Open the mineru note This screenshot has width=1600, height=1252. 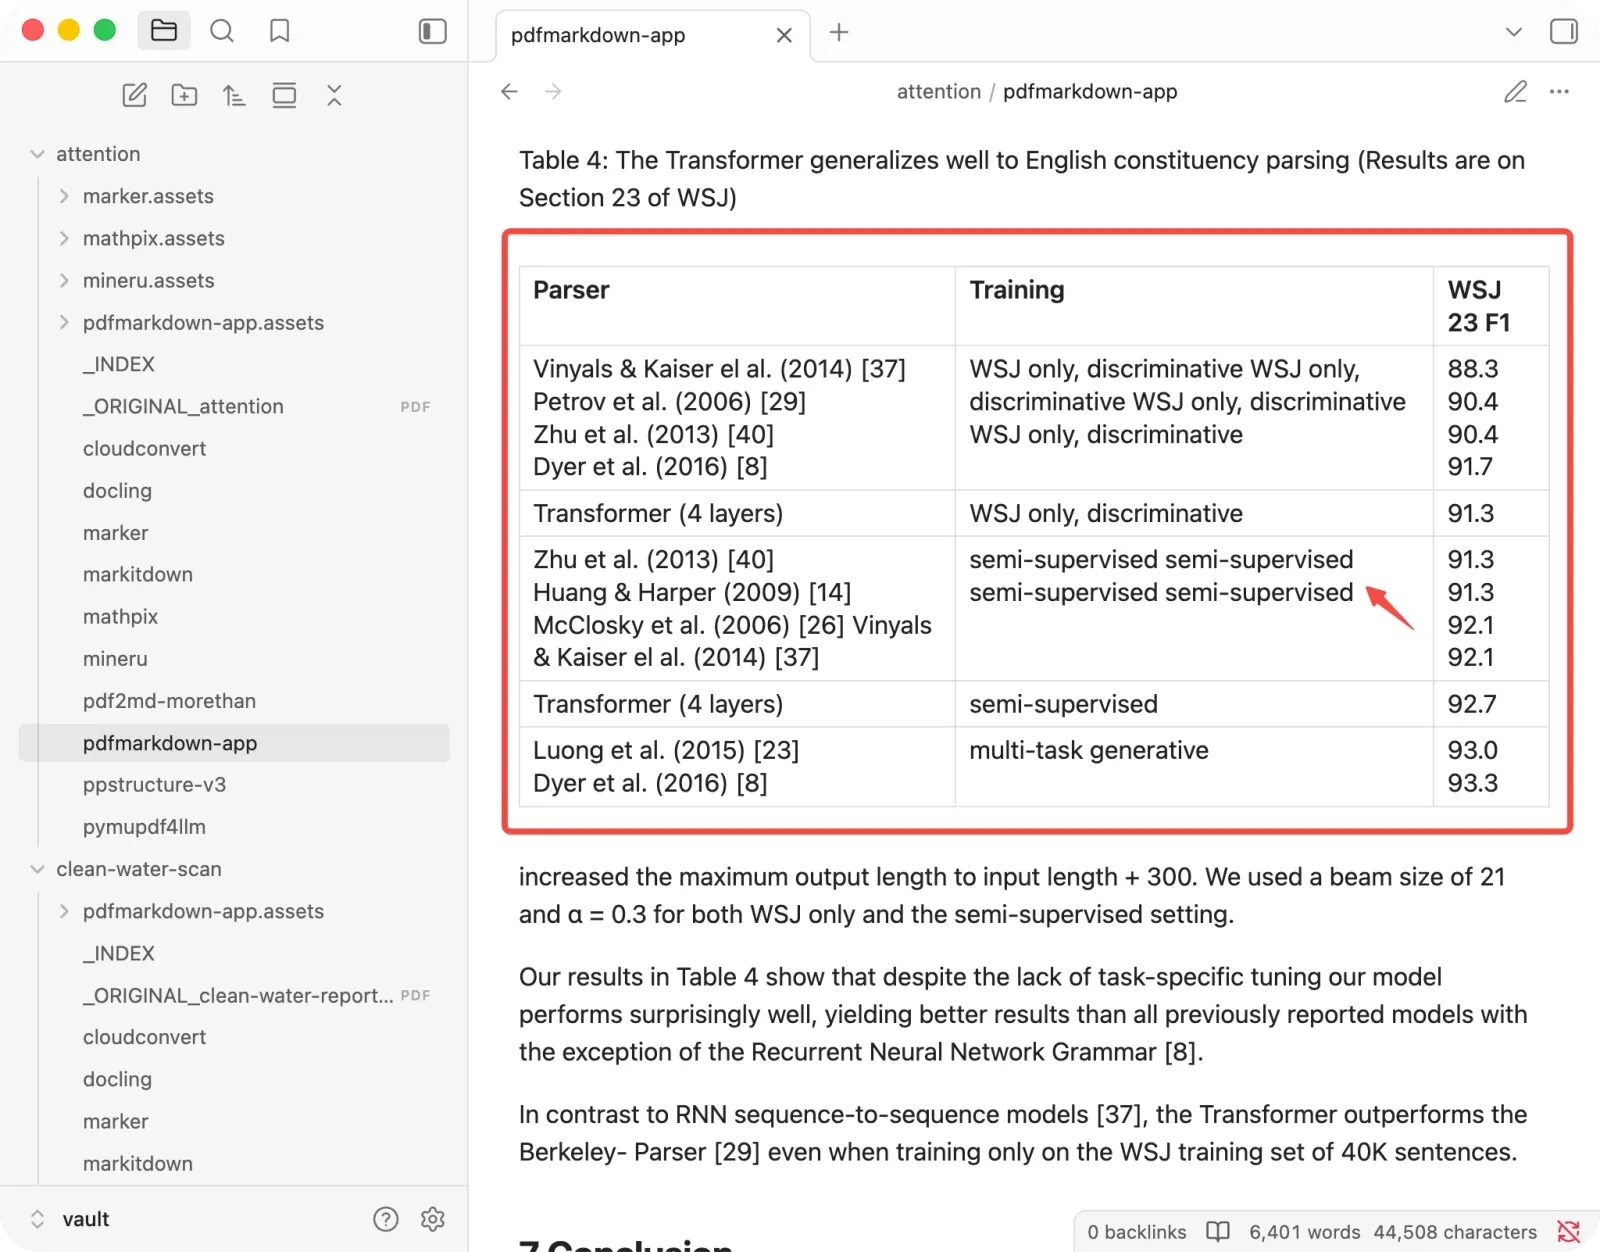tap(234, 658)
